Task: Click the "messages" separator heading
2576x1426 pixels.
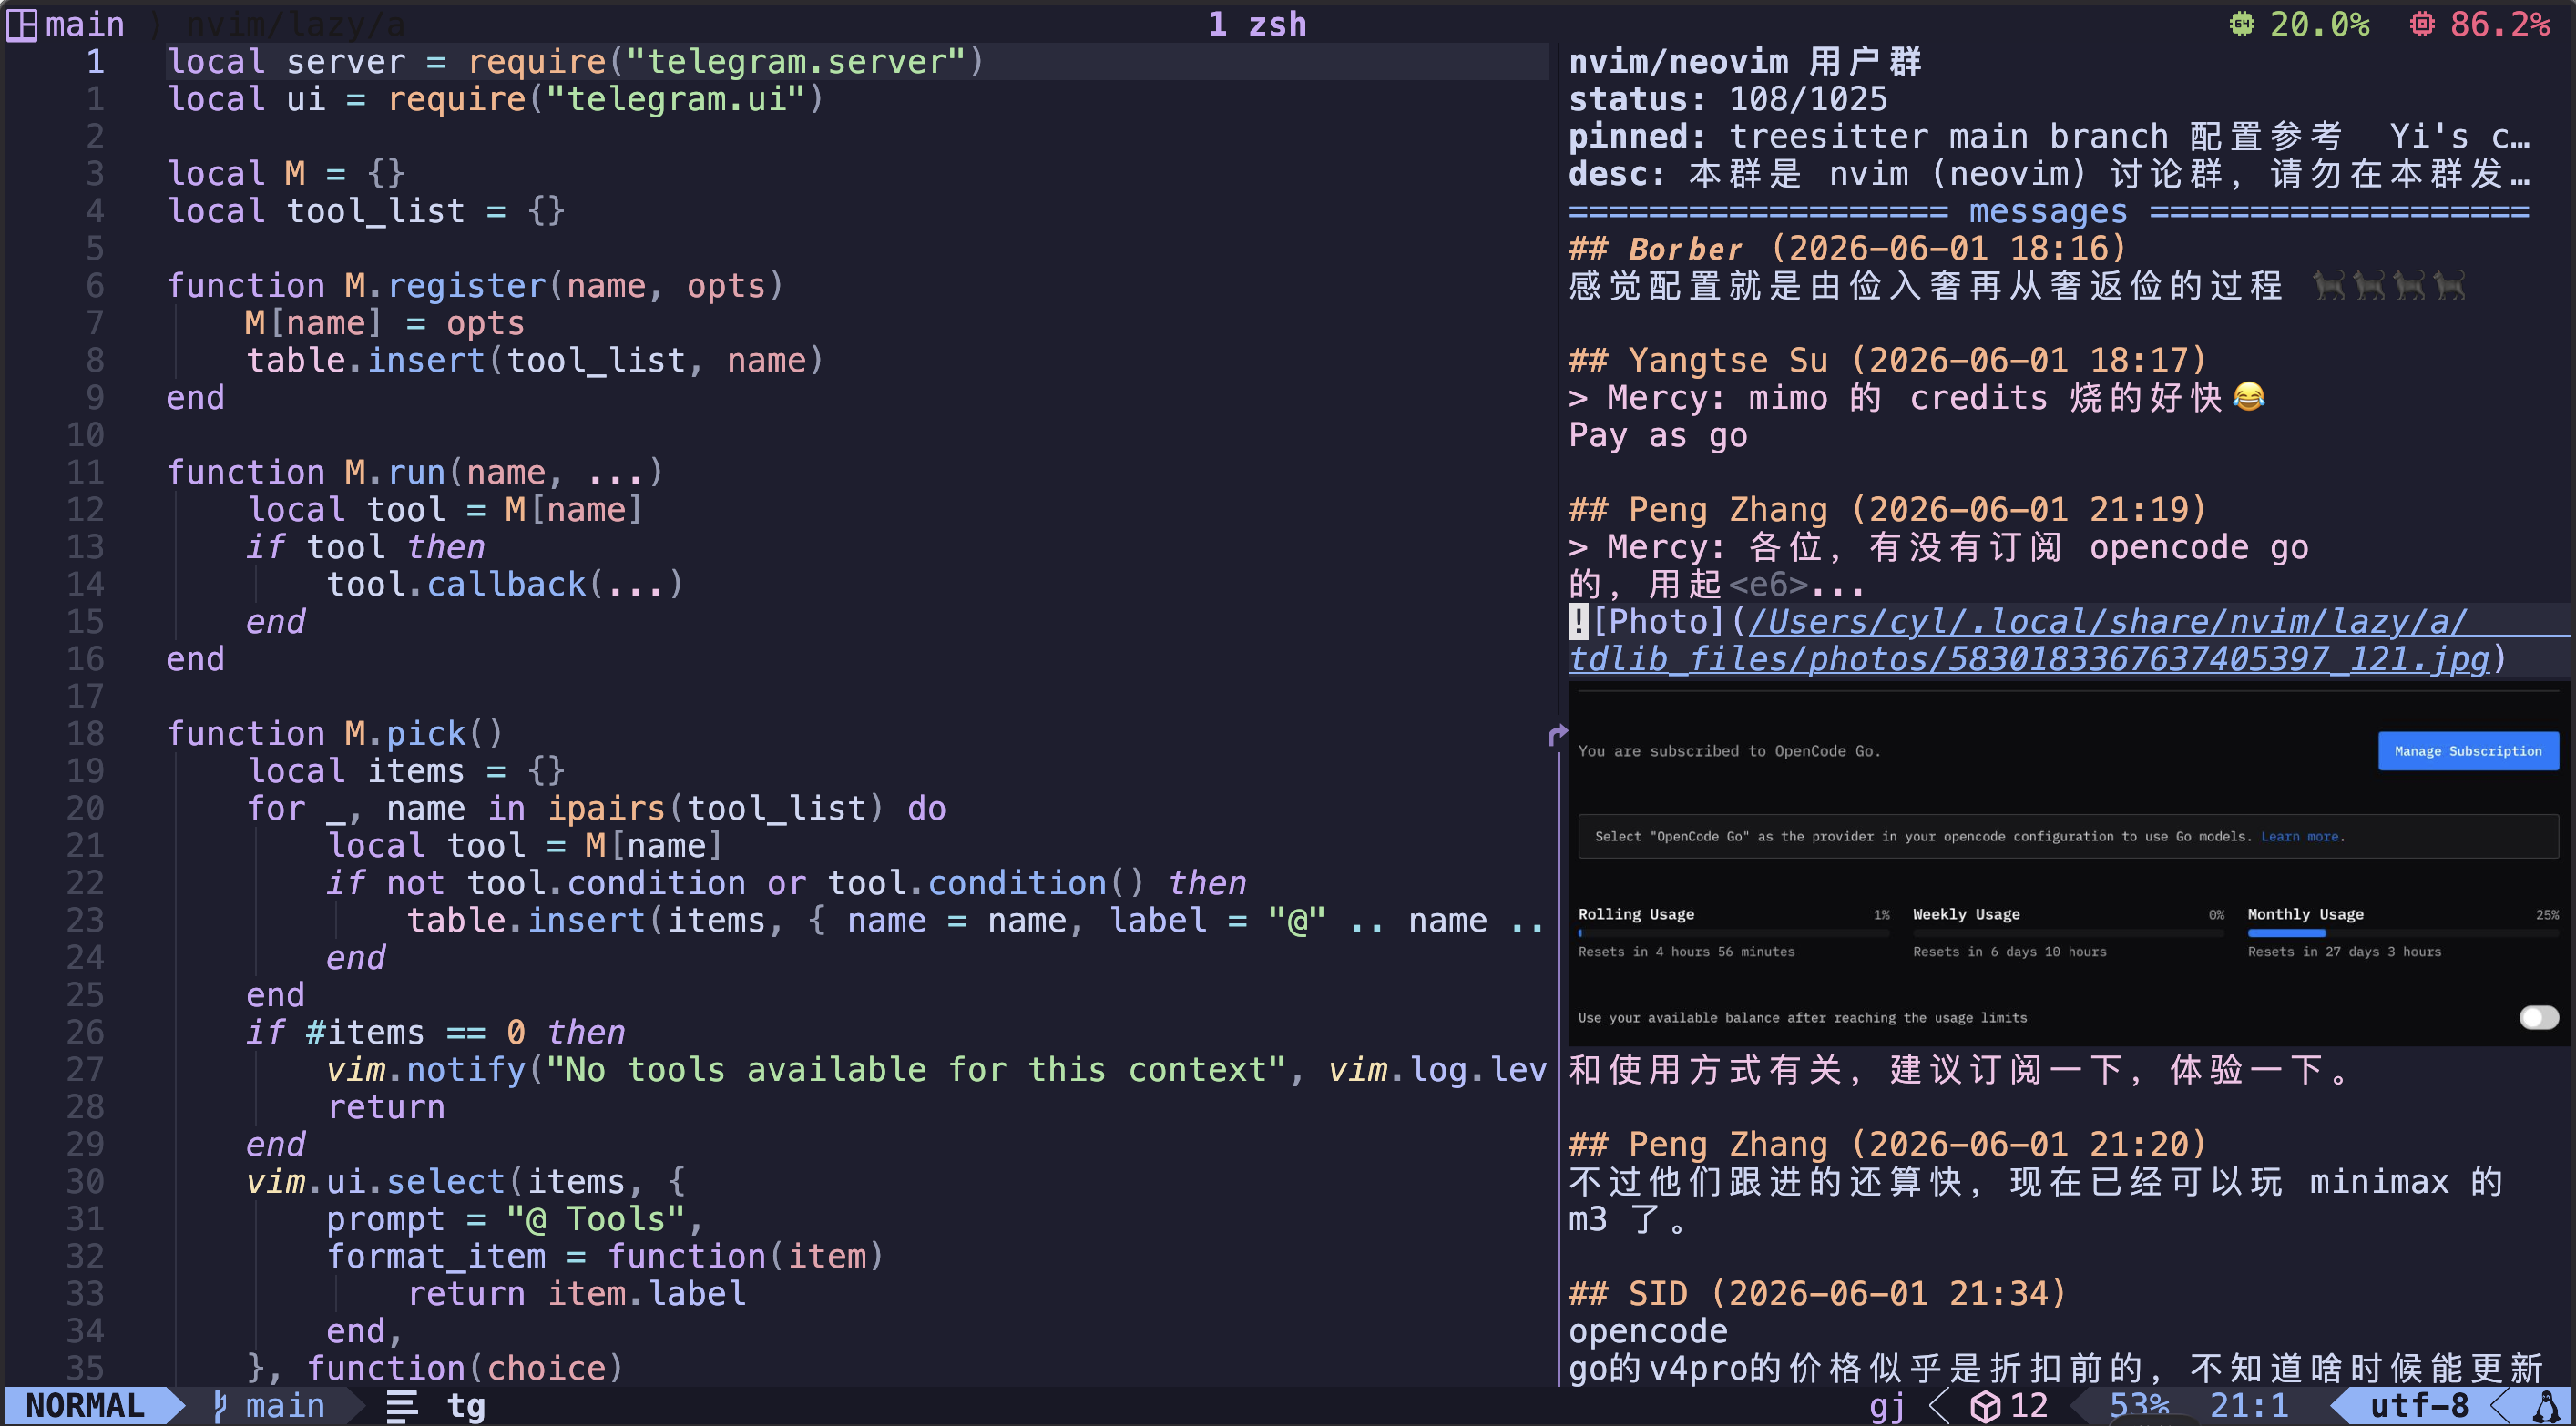Action: click(2048, 211)
